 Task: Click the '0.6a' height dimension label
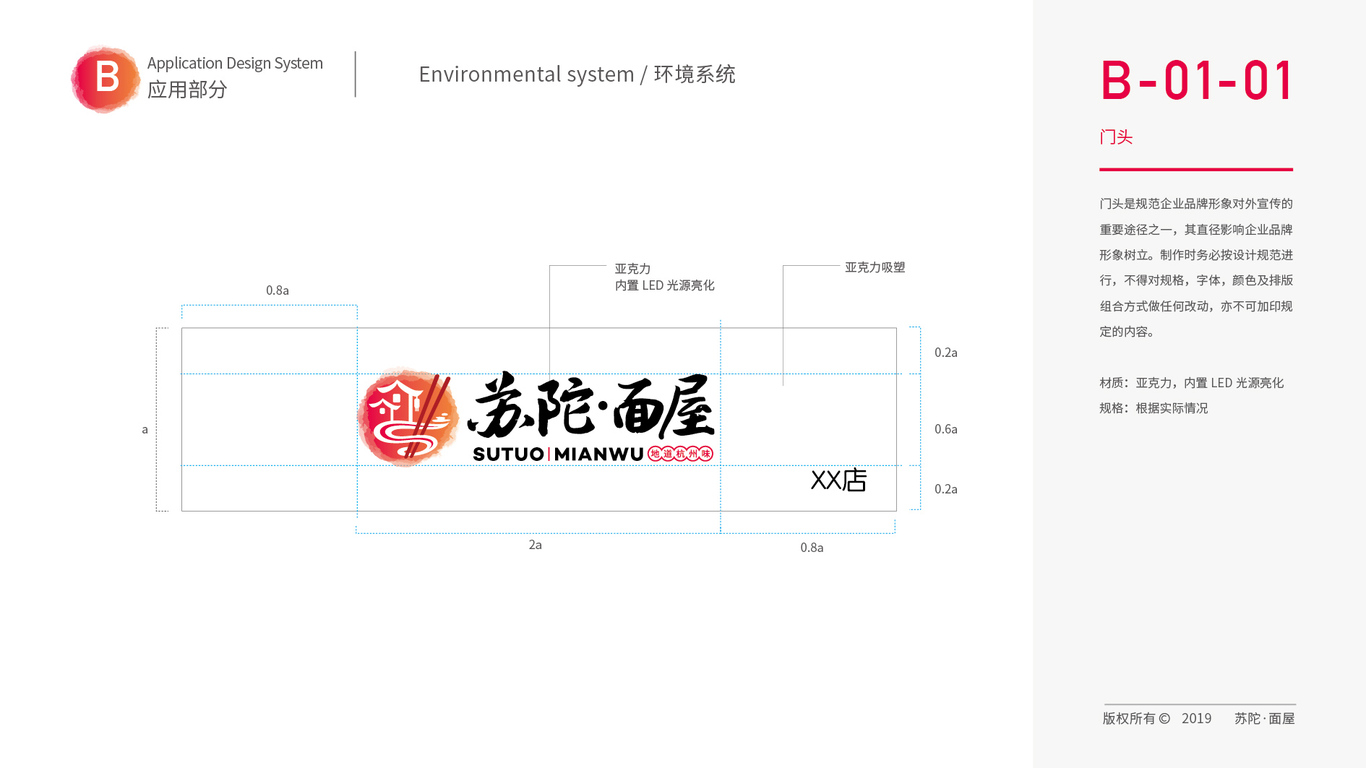pyautogui.click(x=946, y=429)
